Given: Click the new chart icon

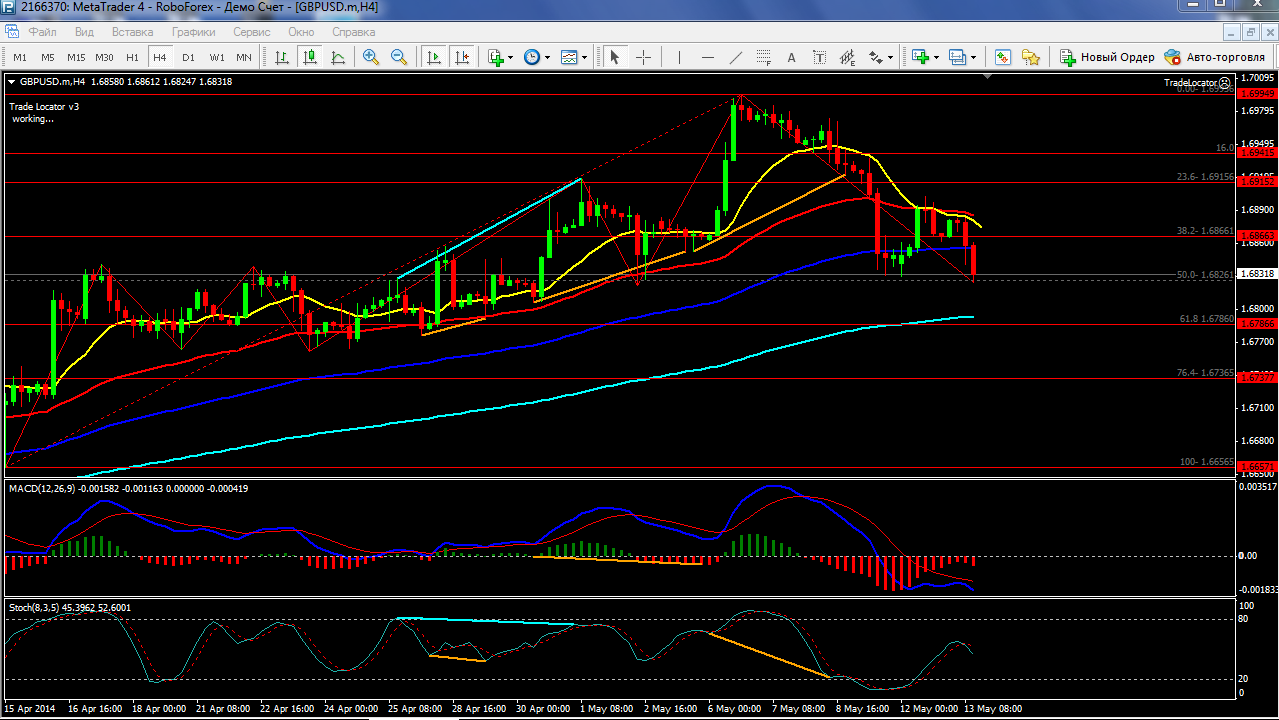Looking at the screenshot, I should [921, 57].
